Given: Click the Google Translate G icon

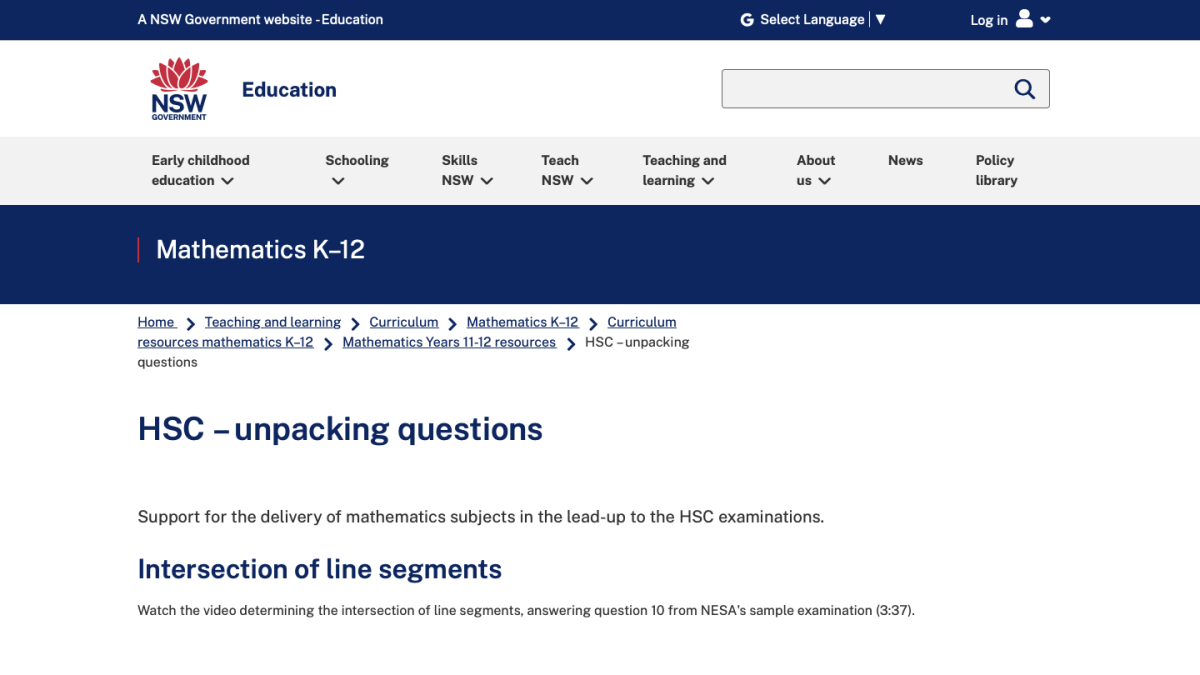Looking at the screenshot, I should pyautogui.click(x=747, y=20).
